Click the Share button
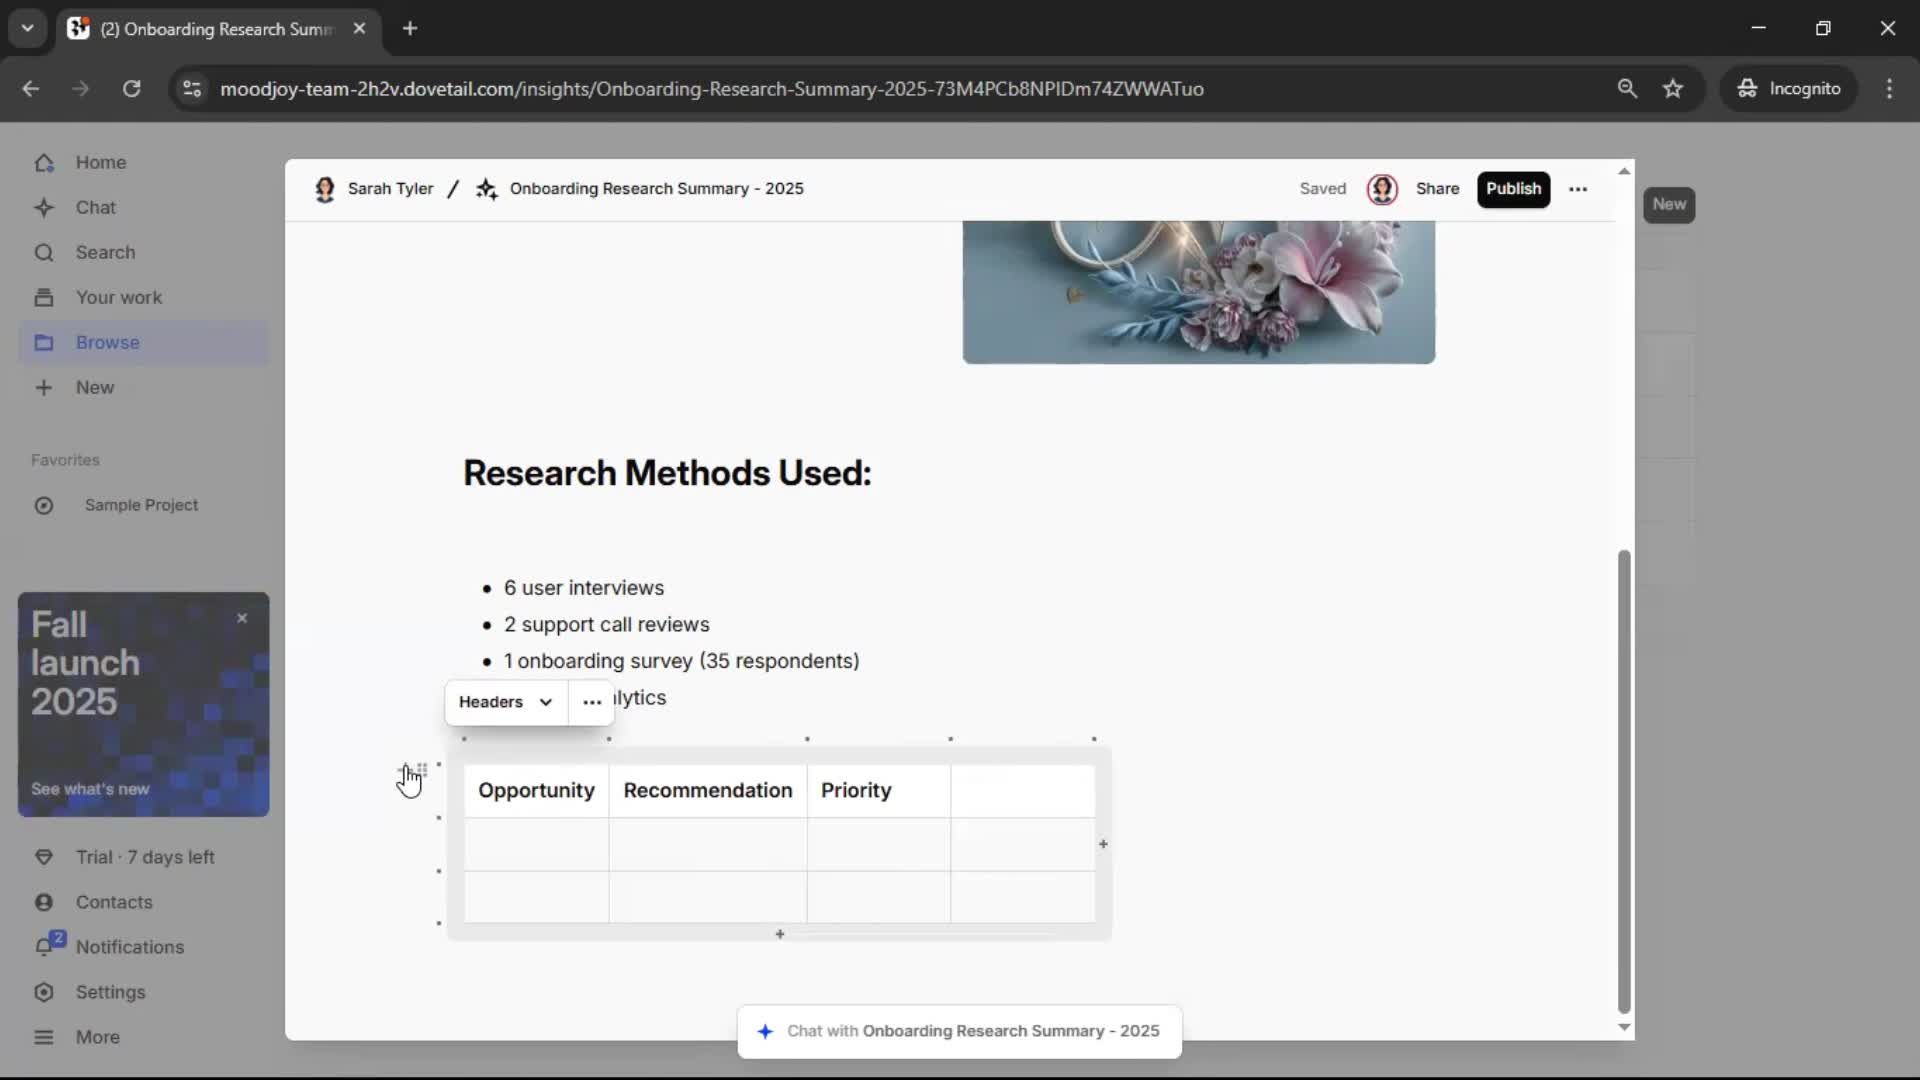The image size is (1920, 1080). click(x=1437, y=189)
